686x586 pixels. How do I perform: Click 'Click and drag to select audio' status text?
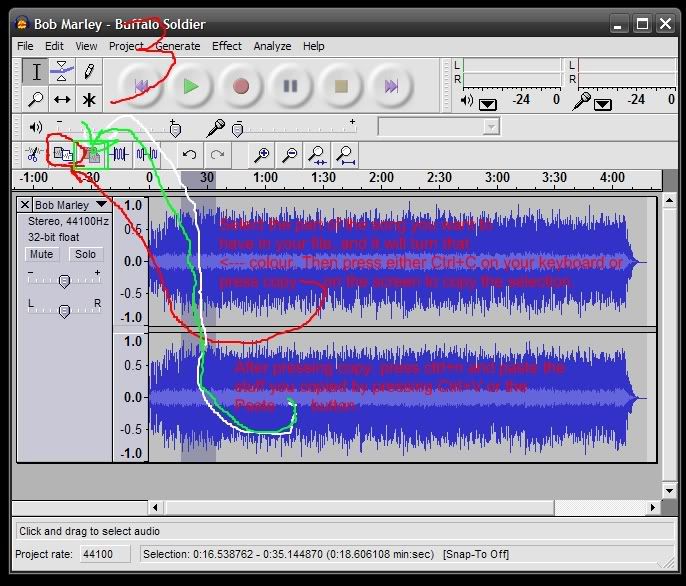[89, 531]
